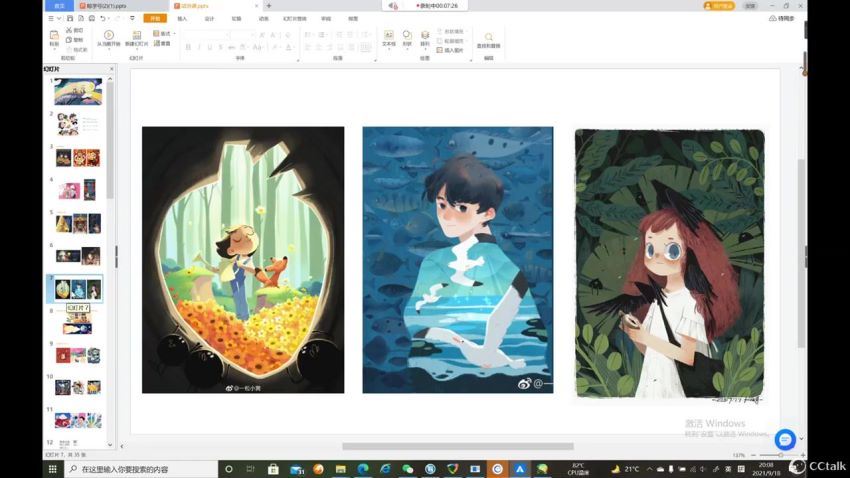The image size is (850, 478).
Task: Open Find and Replace magnifier icon
Action: coord(488,37)
